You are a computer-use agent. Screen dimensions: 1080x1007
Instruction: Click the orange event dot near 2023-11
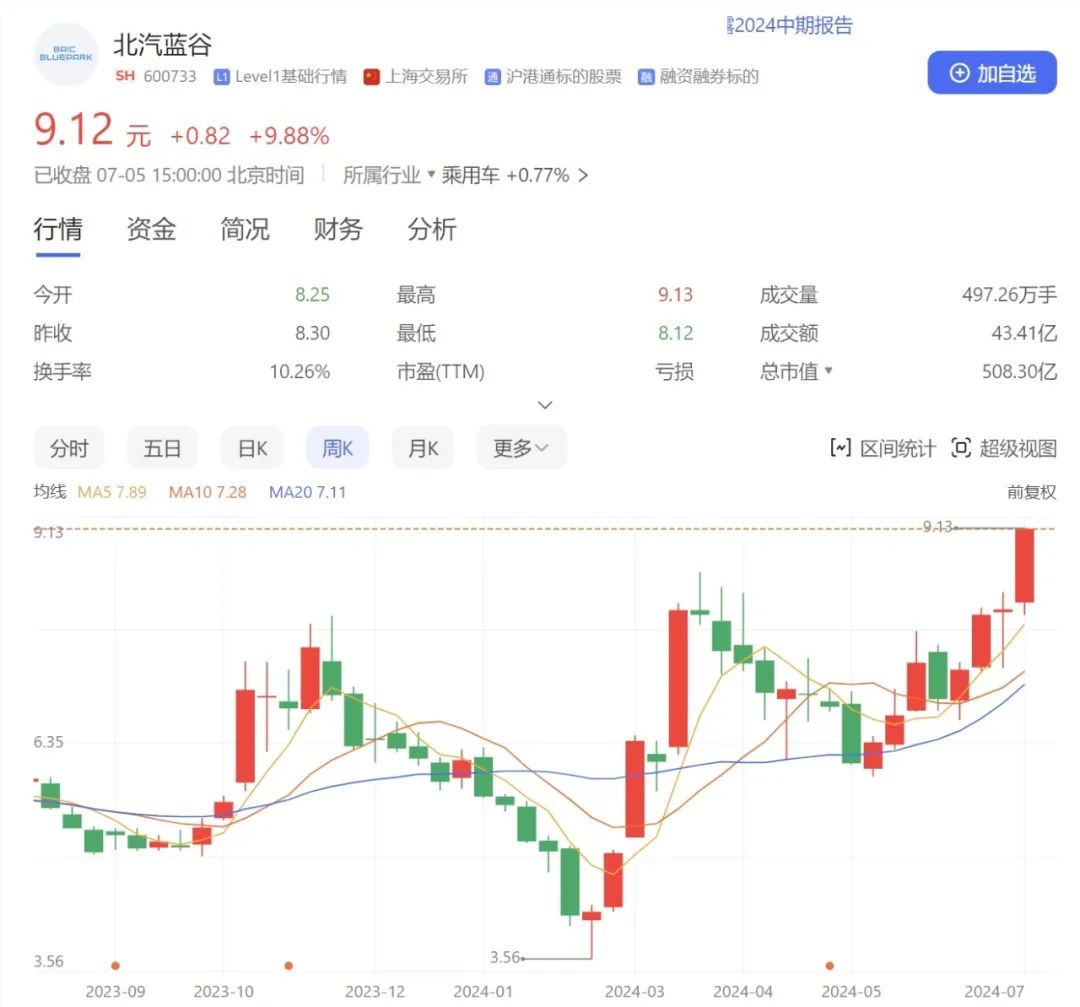289,966
